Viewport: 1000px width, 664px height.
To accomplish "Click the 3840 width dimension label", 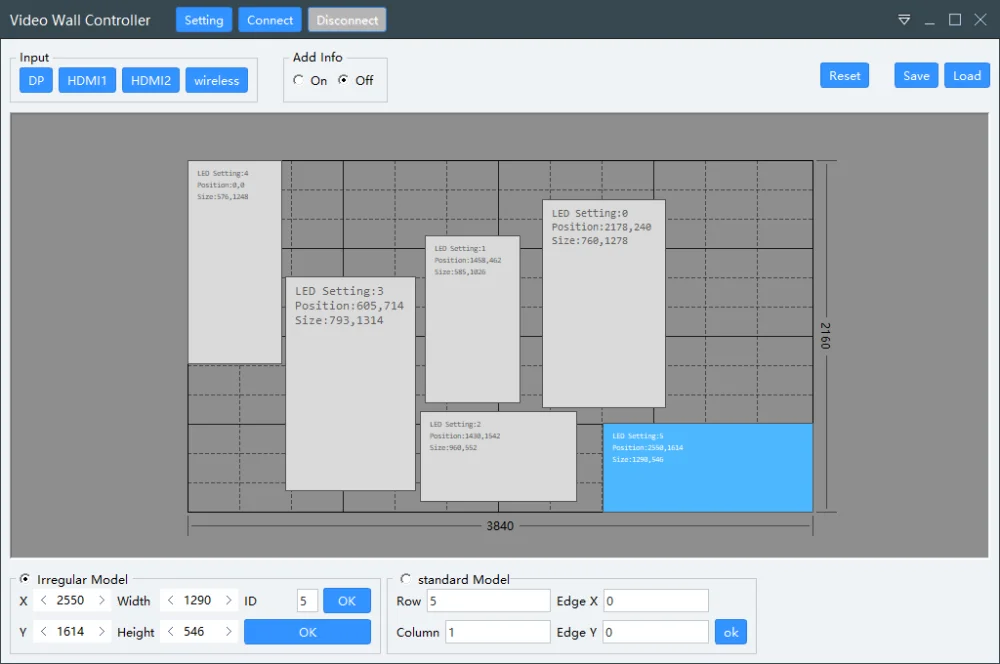I will (500, 526).
